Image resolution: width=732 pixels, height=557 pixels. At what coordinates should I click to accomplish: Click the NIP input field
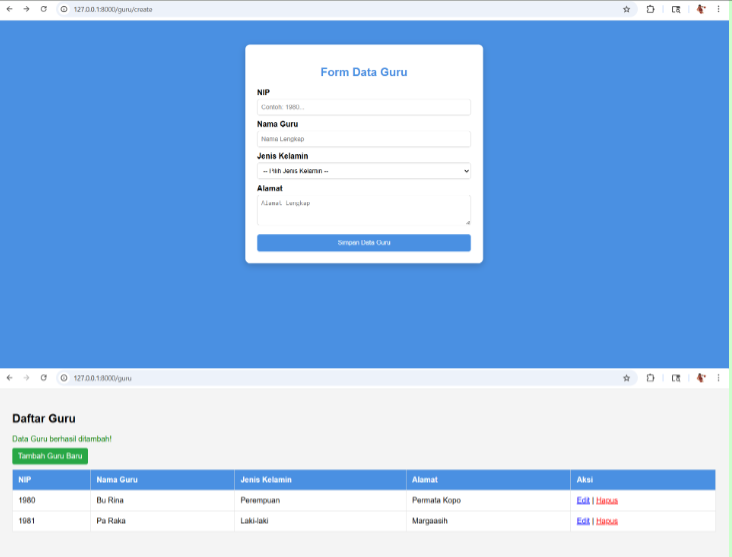pos(364,107)
